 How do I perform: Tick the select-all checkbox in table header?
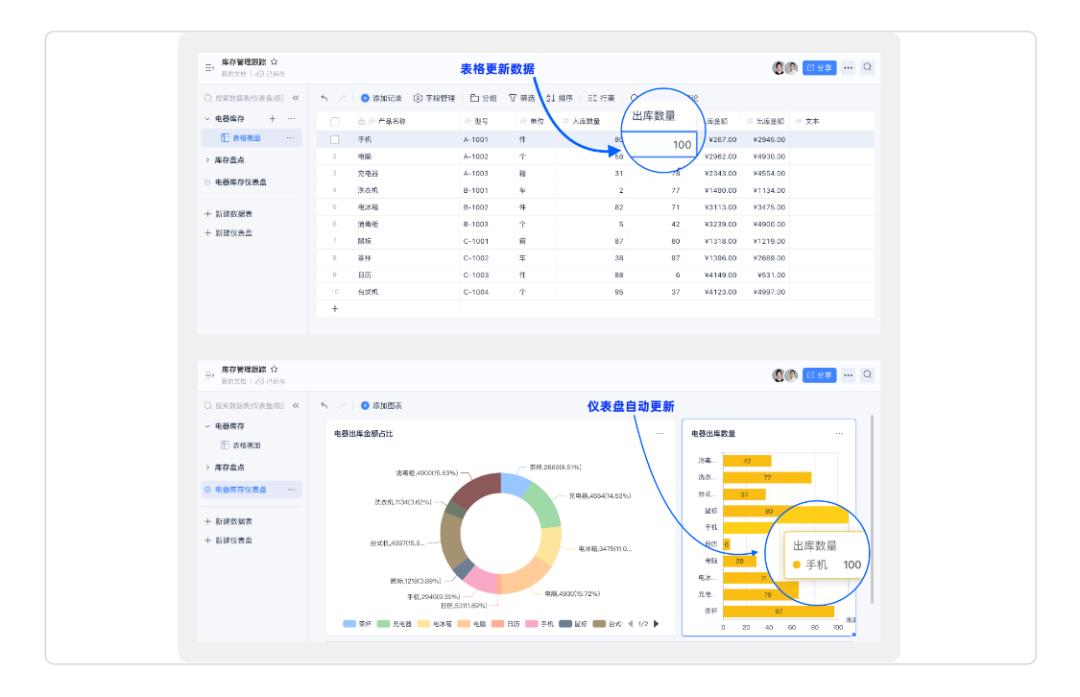(335, 122)
